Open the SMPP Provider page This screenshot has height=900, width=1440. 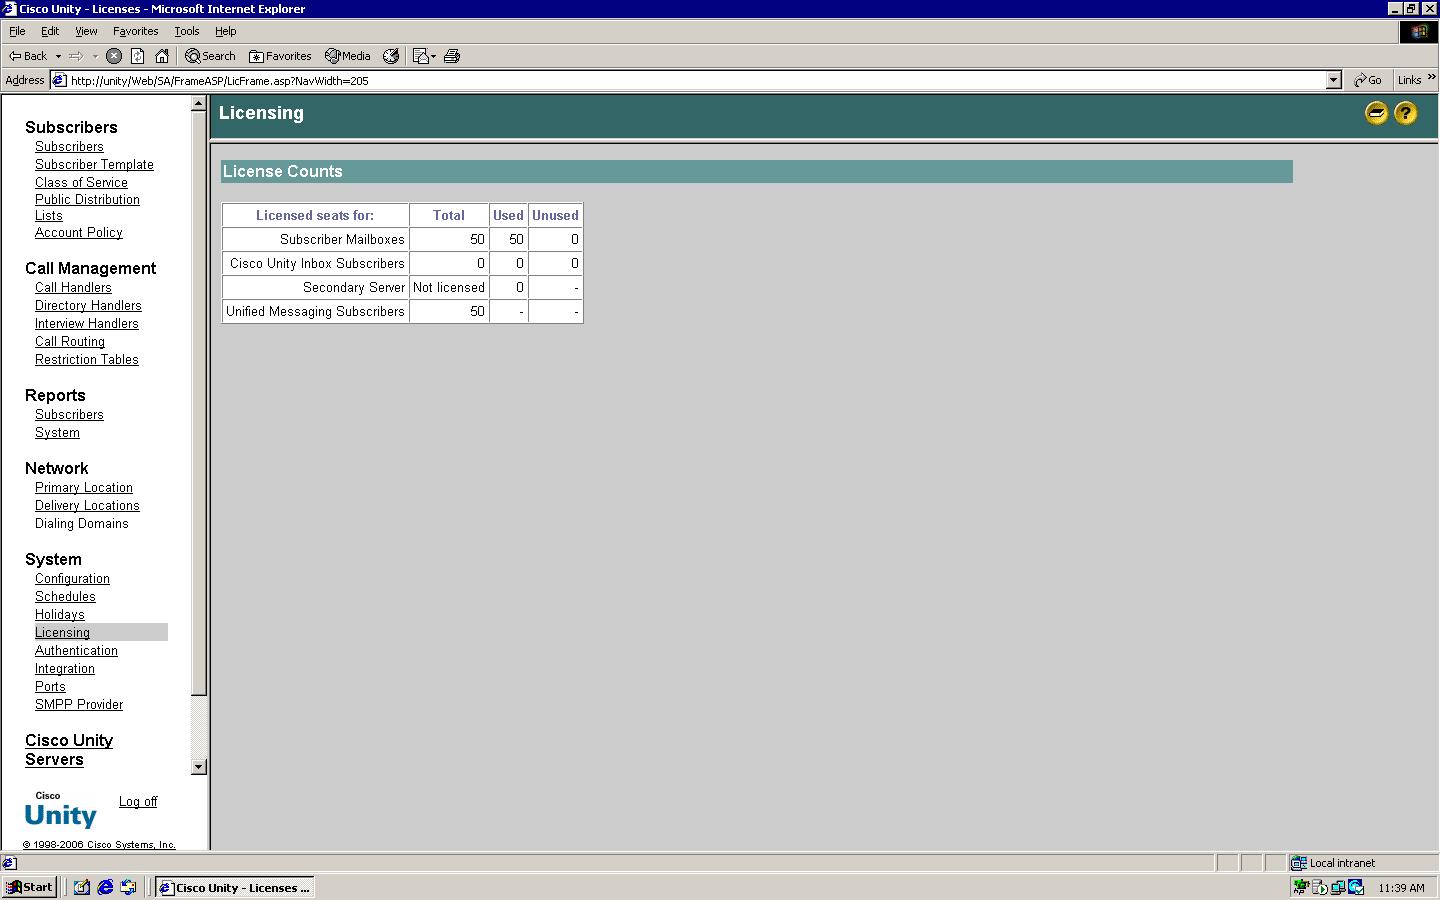tap(79, 704)
